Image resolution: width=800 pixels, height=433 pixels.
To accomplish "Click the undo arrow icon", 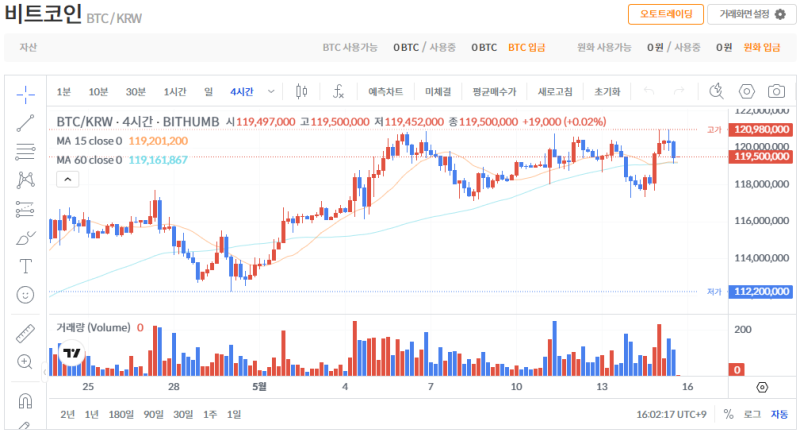I will pos(649,91).
